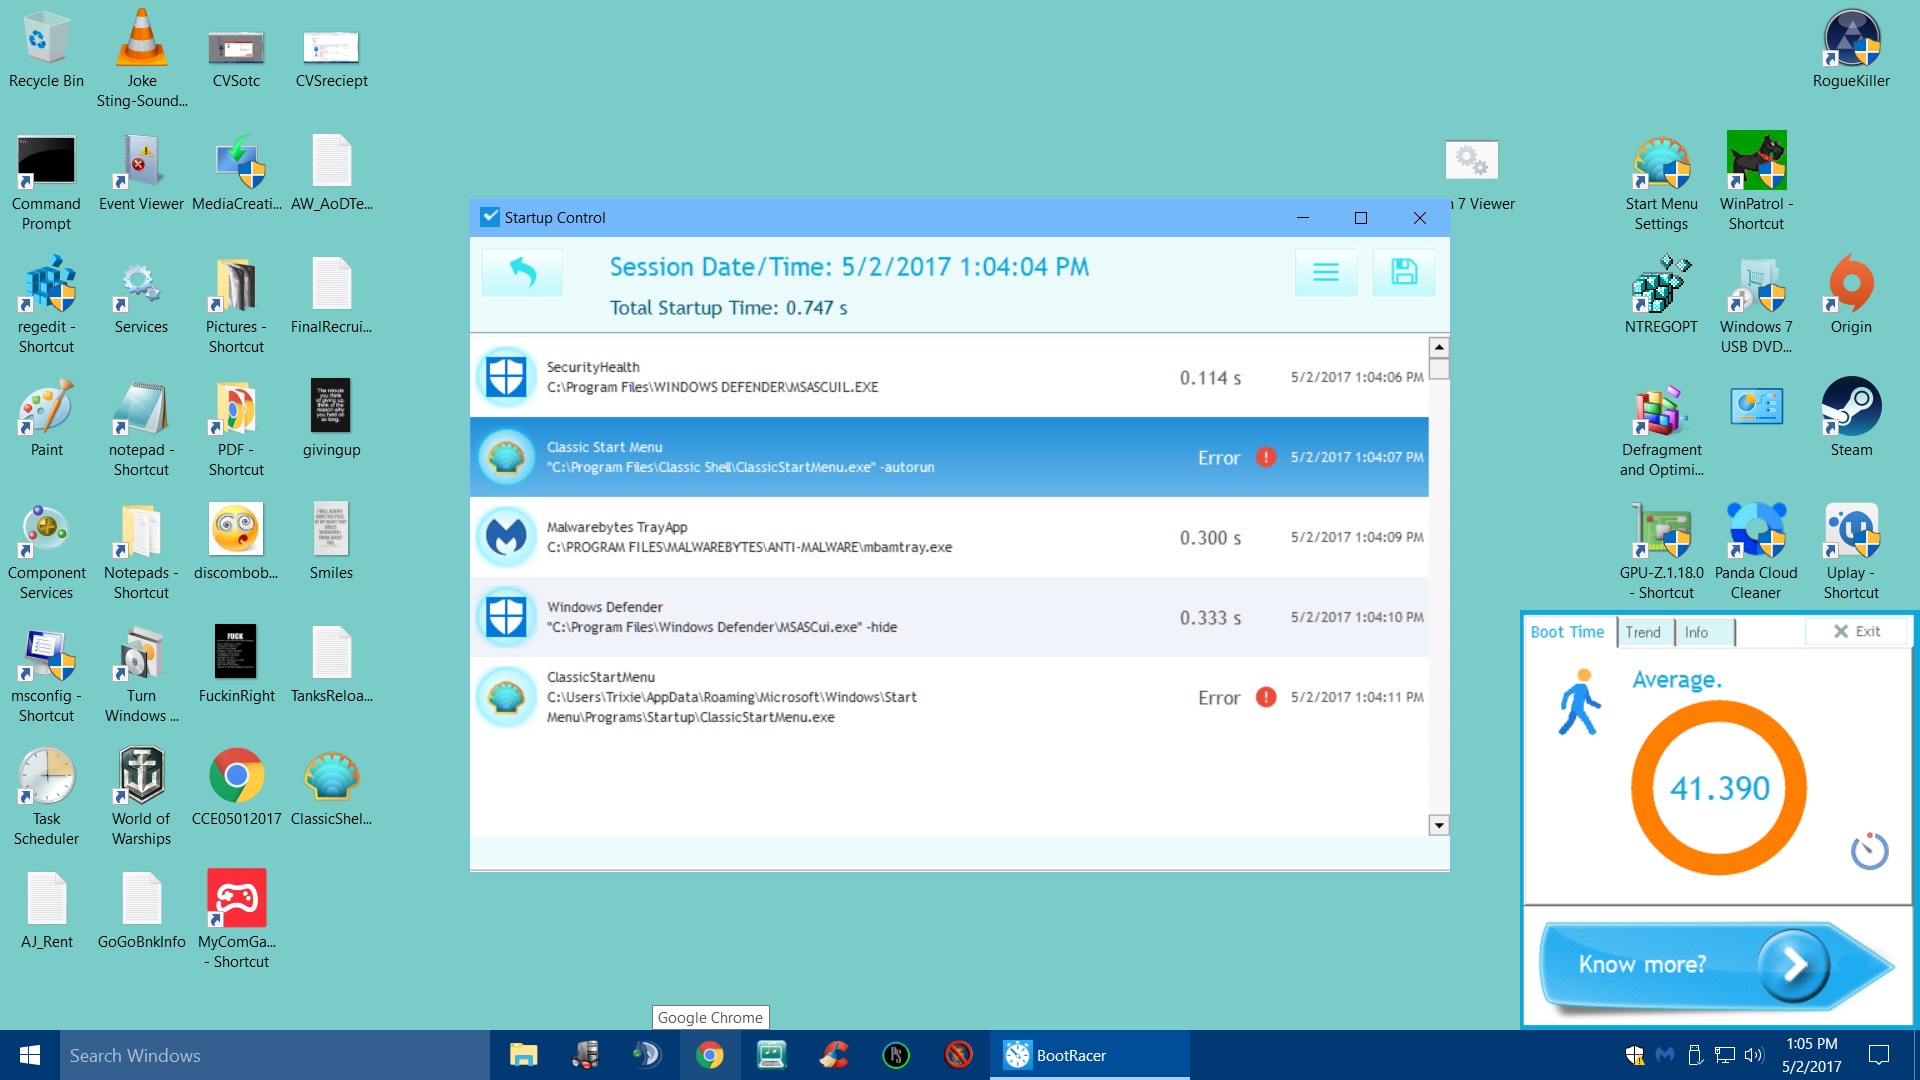Click the stopwatch timer icon in BootRacer
Screen dimensions: 1920x1080
[1868, 851]
